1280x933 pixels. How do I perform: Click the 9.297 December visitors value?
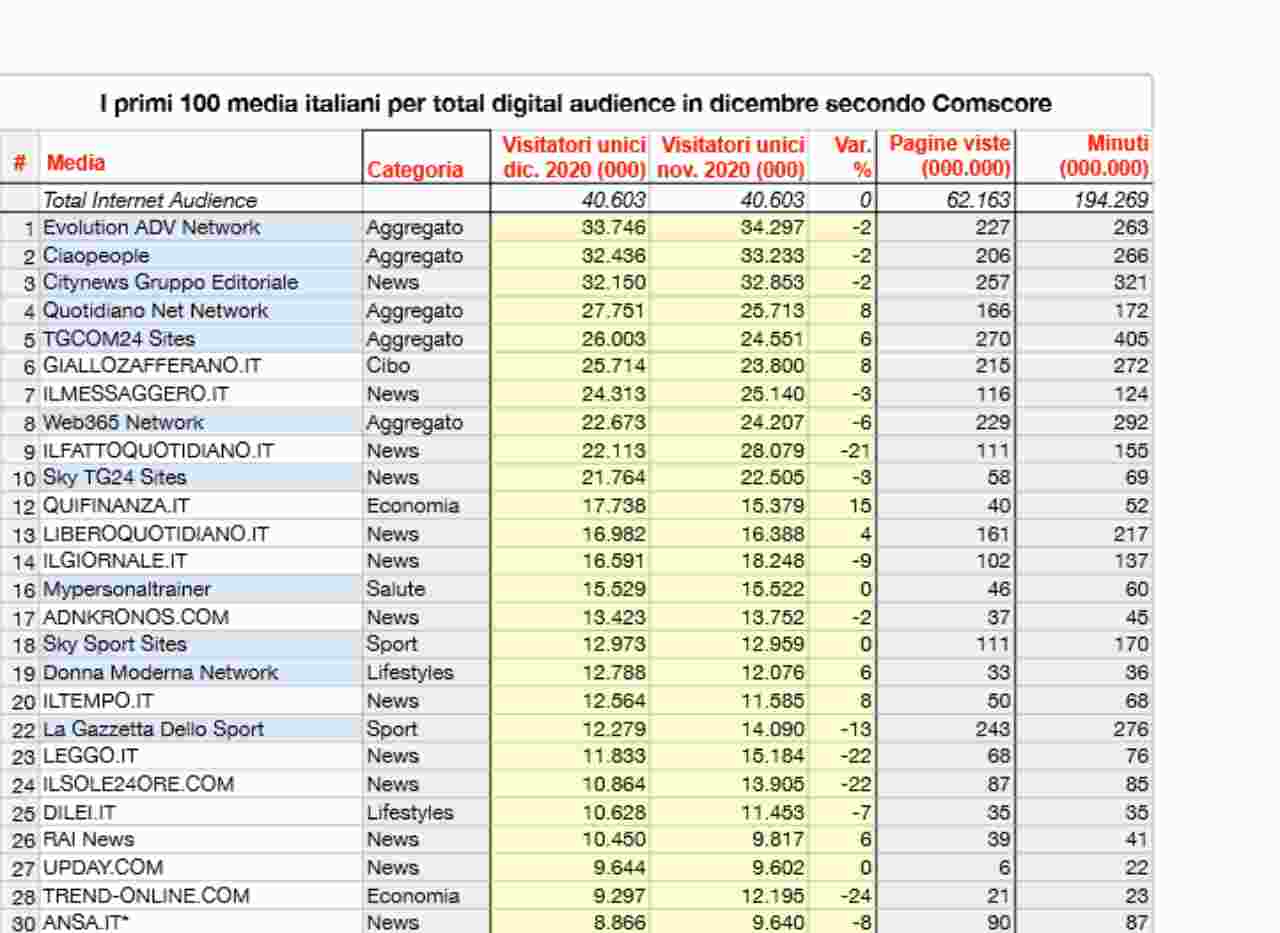(x=620, y=895)
